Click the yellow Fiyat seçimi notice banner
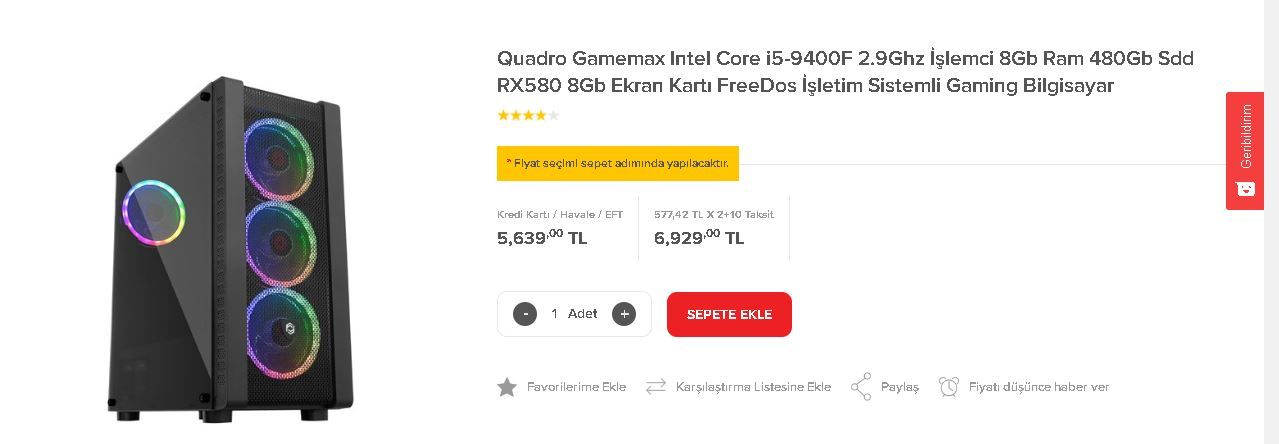This screenshot has width=1279, height=444. pos(617,163)
